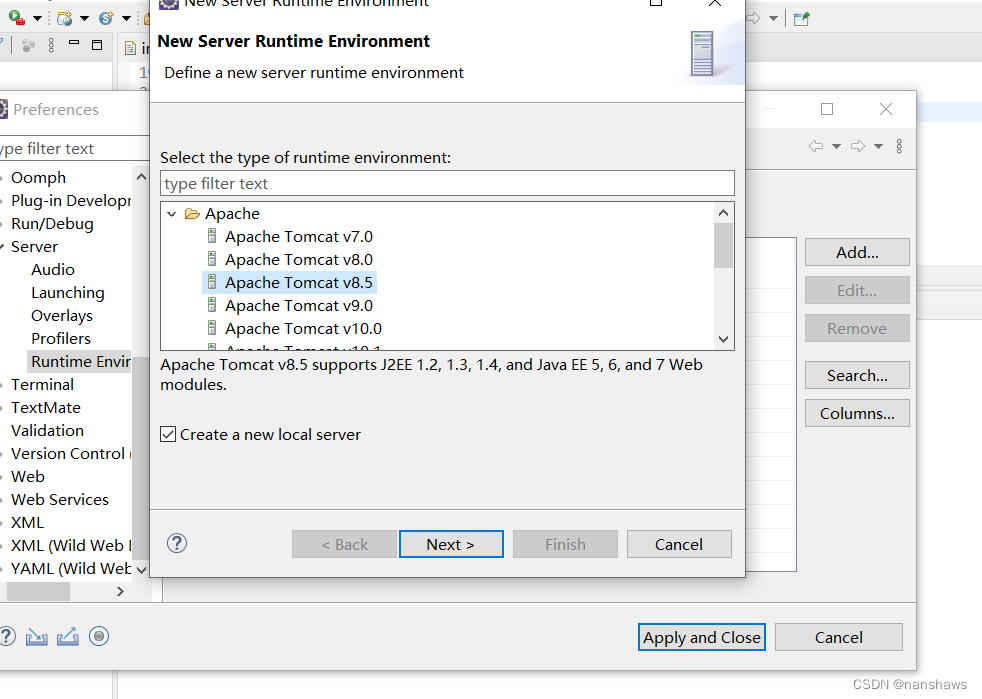Focus the runtime type filter text field
982x699 pixels.
[x=447, y=184]
